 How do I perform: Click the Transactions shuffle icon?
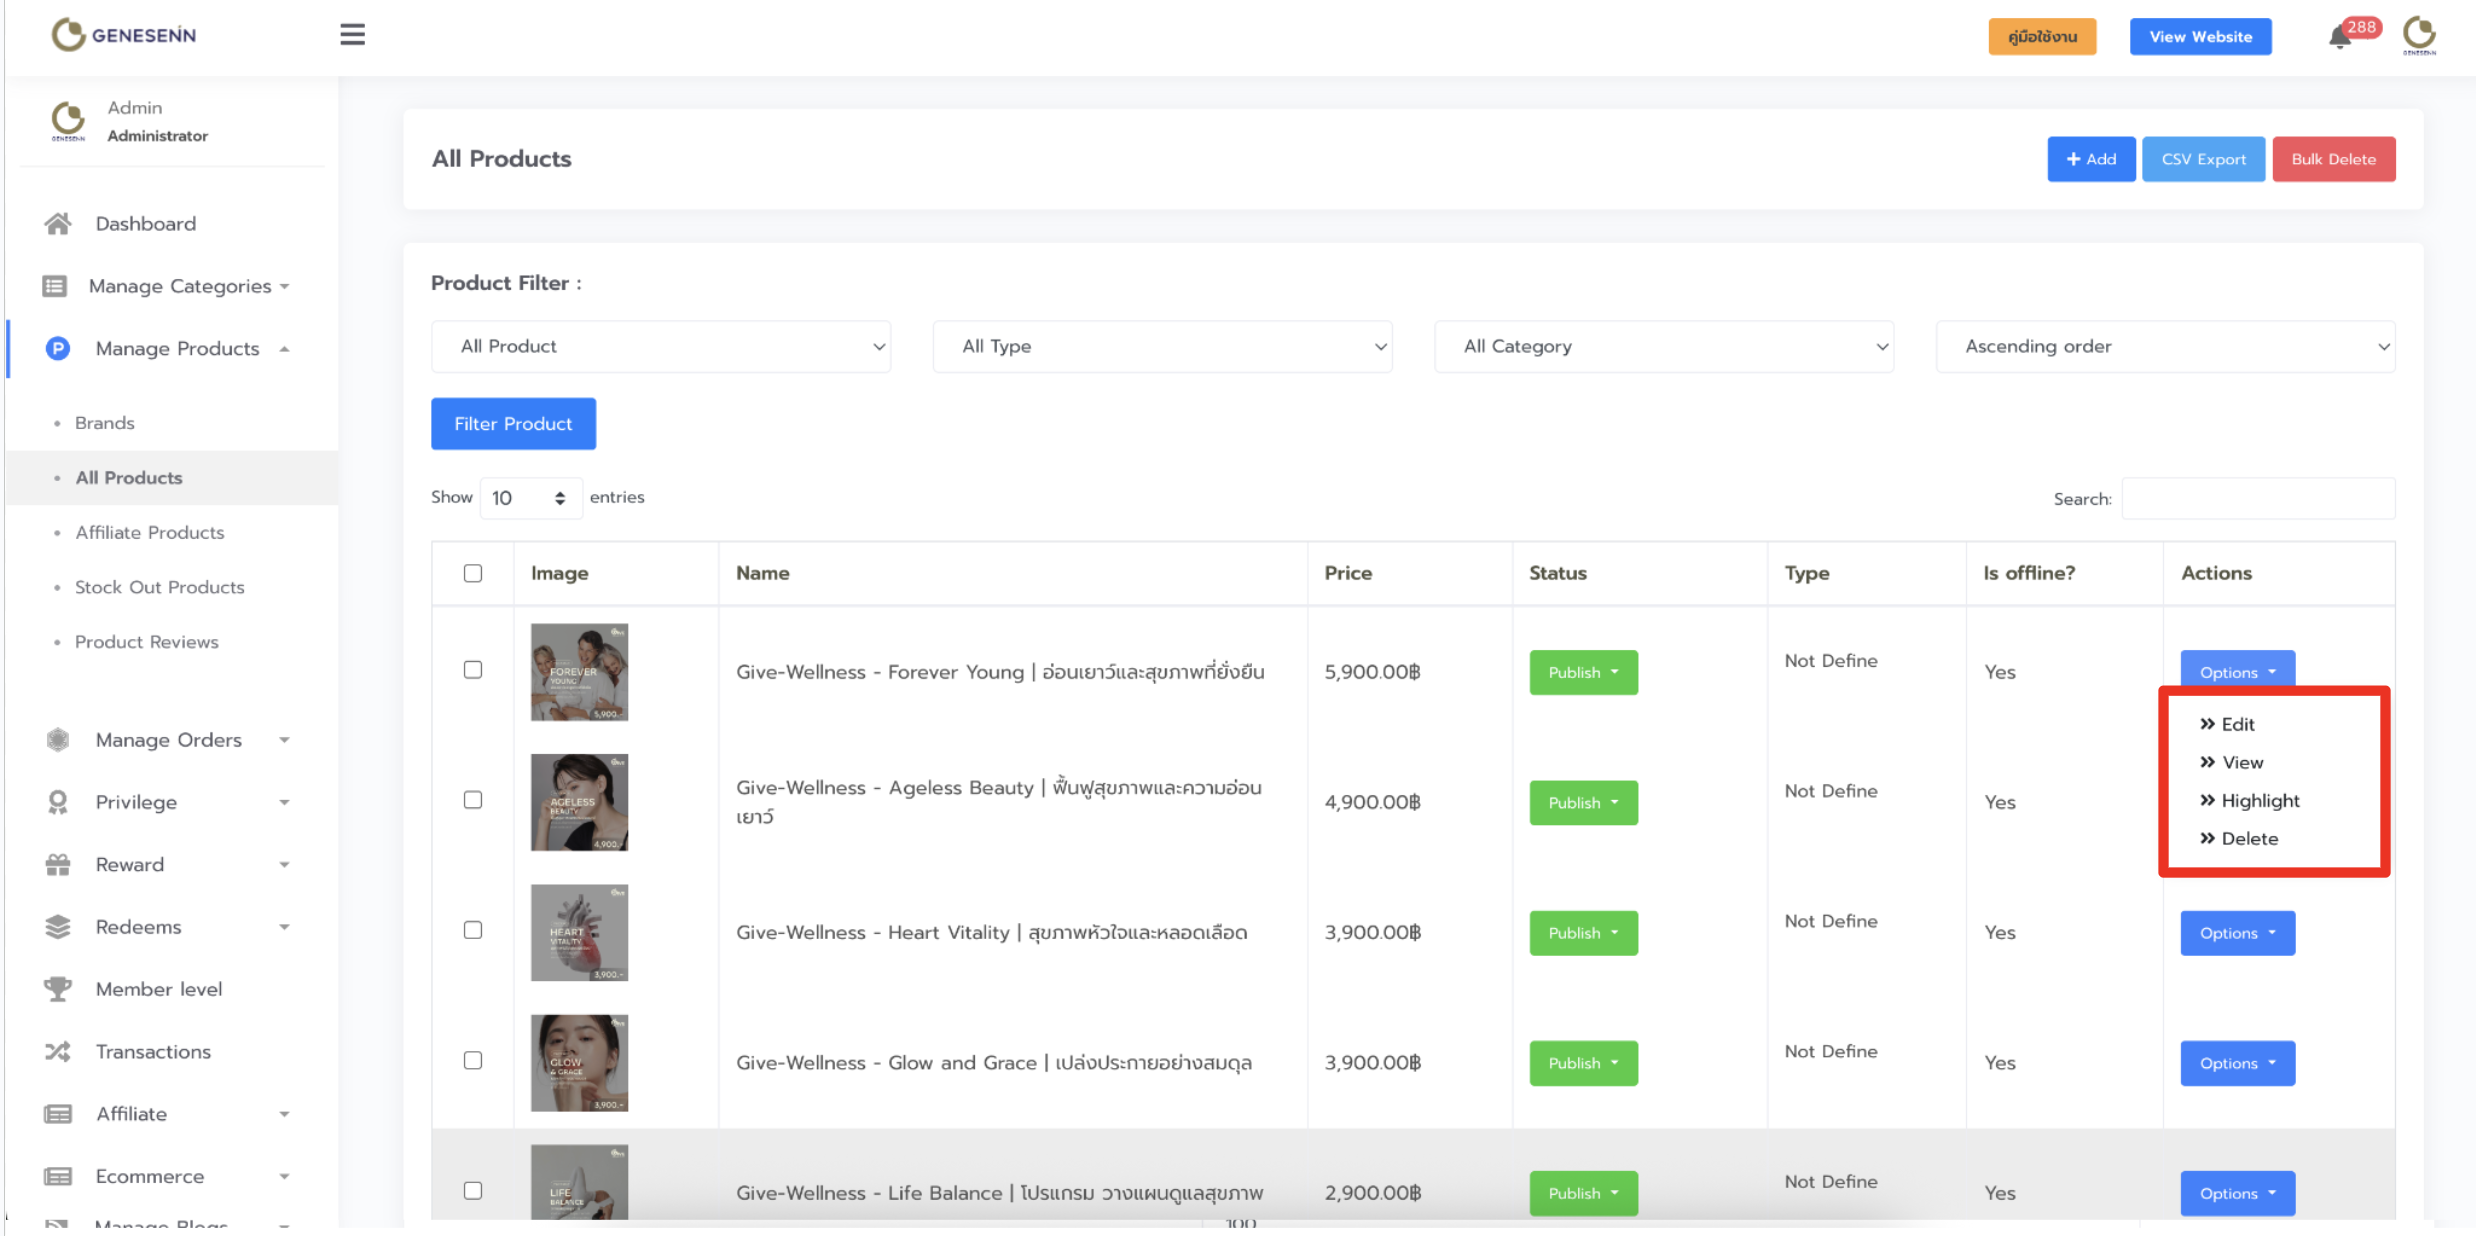click(x=58, y=1052)
